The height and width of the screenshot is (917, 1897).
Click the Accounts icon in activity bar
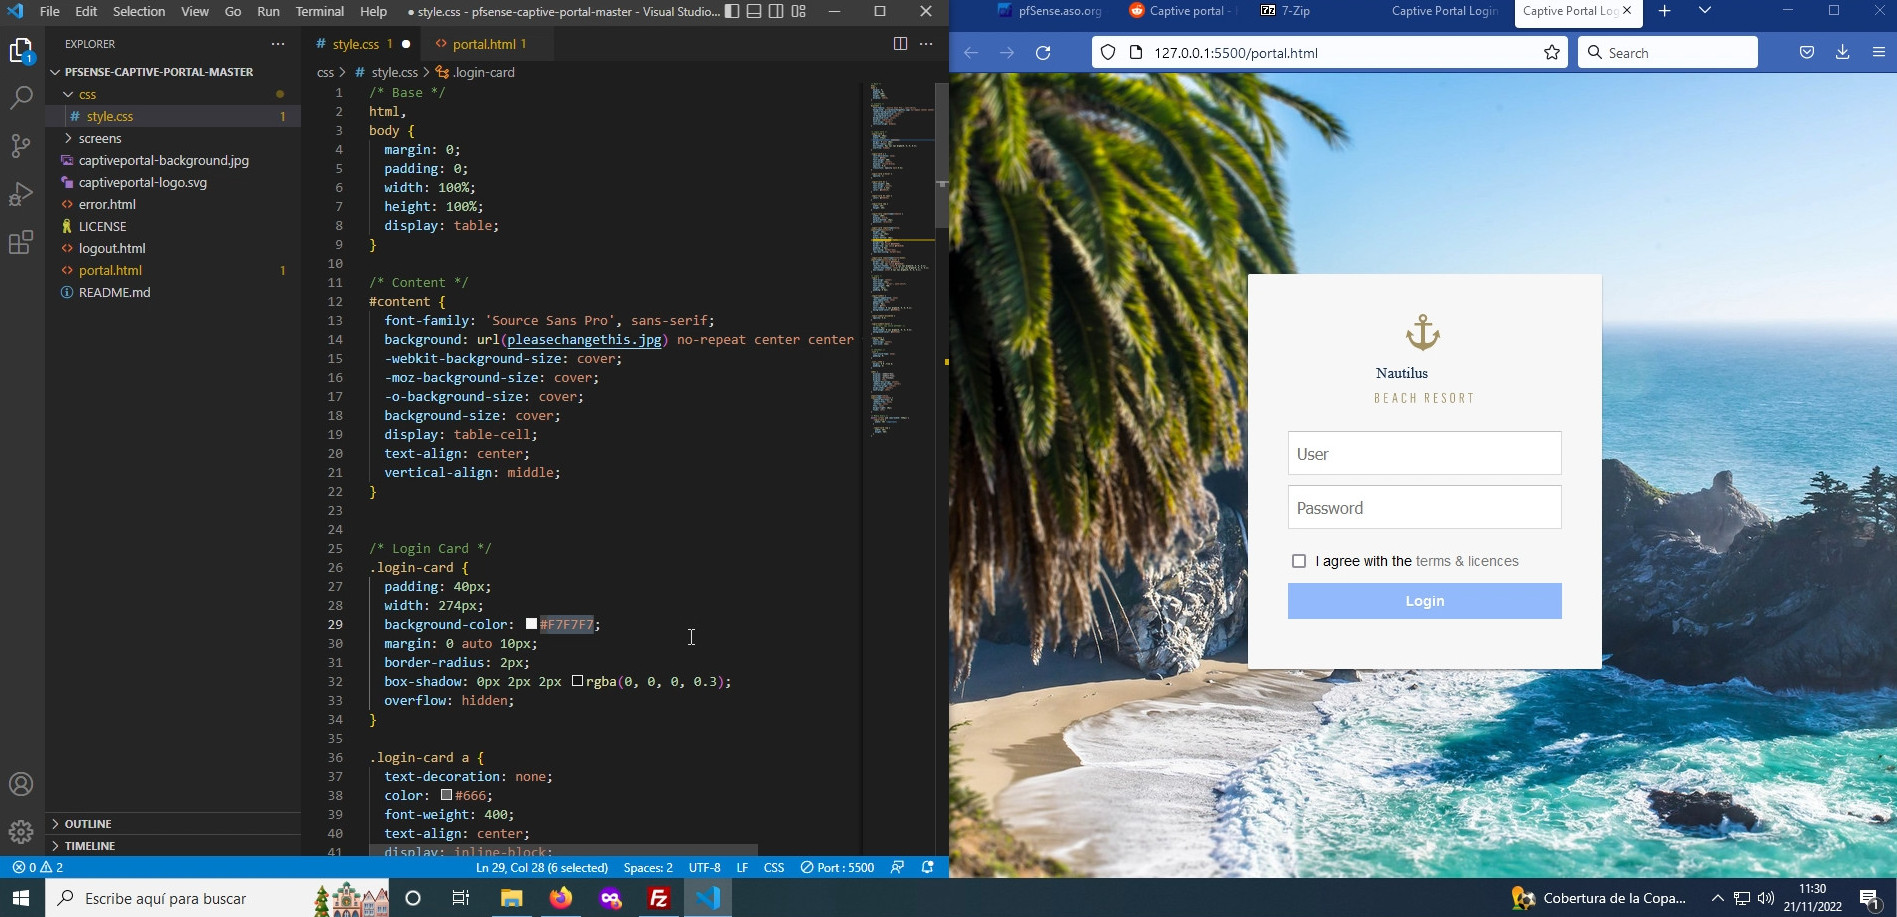21,785
